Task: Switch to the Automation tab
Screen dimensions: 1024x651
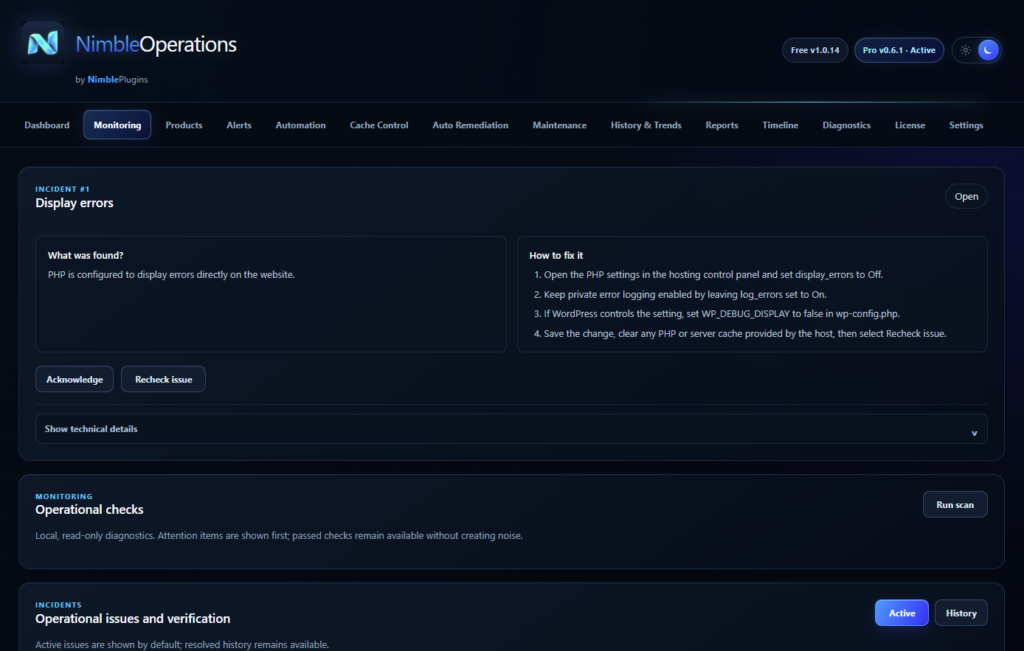Action: [x=300, y=125]
